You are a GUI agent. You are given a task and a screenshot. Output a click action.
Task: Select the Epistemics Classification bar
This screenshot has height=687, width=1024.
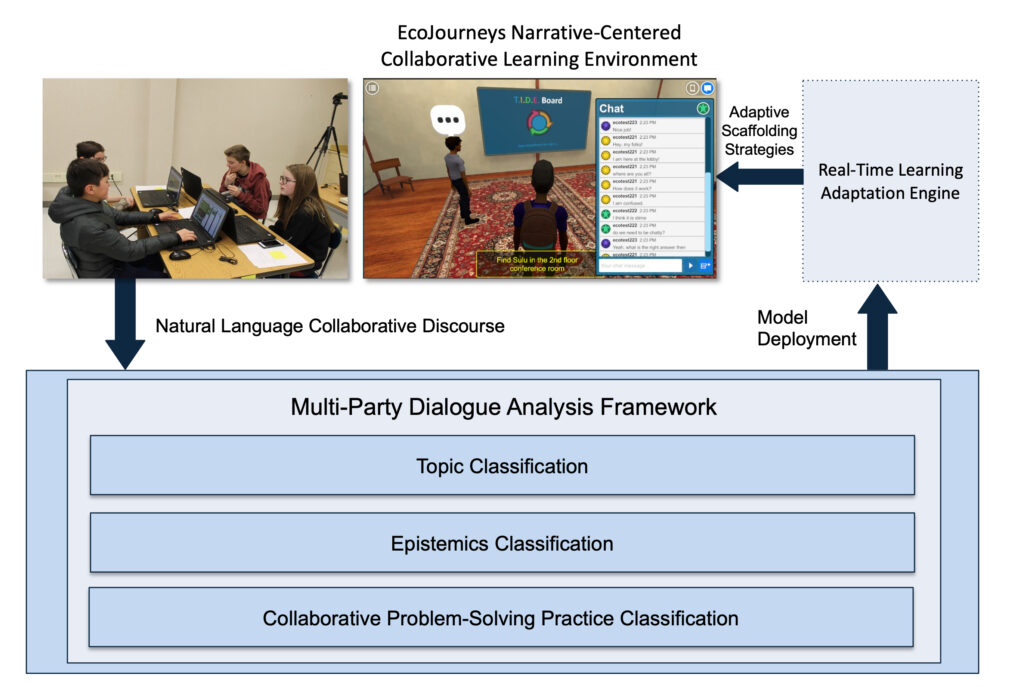coord(502,543)
